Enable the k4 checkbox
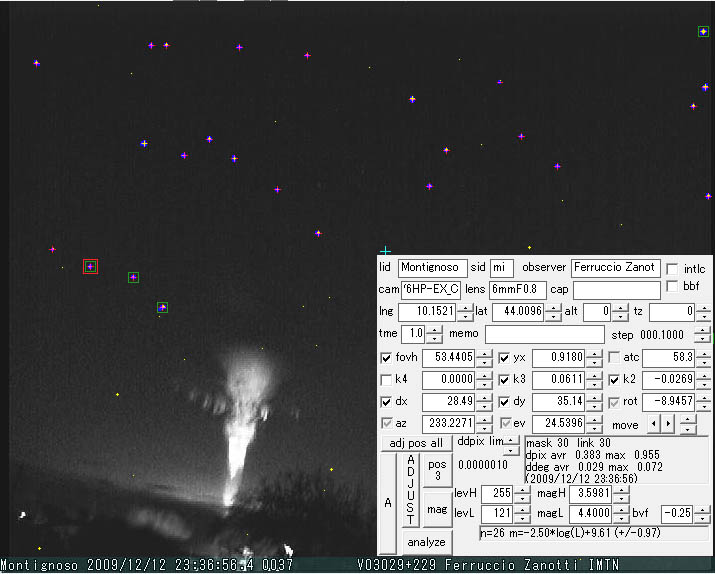 [x=386, y=380]
